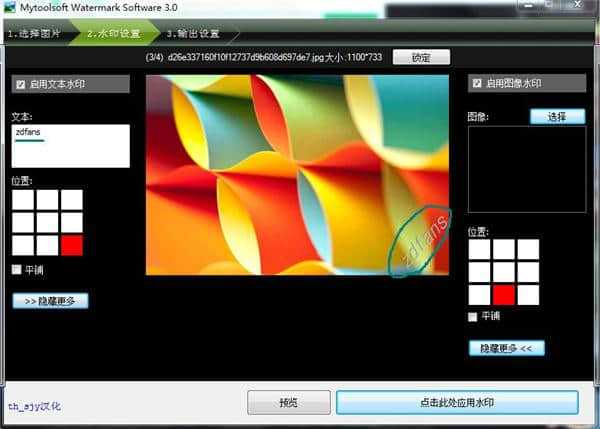Expand text options with >> 隐藏更多
This screenshot has width=600, height=429.
tap(50, 300)
